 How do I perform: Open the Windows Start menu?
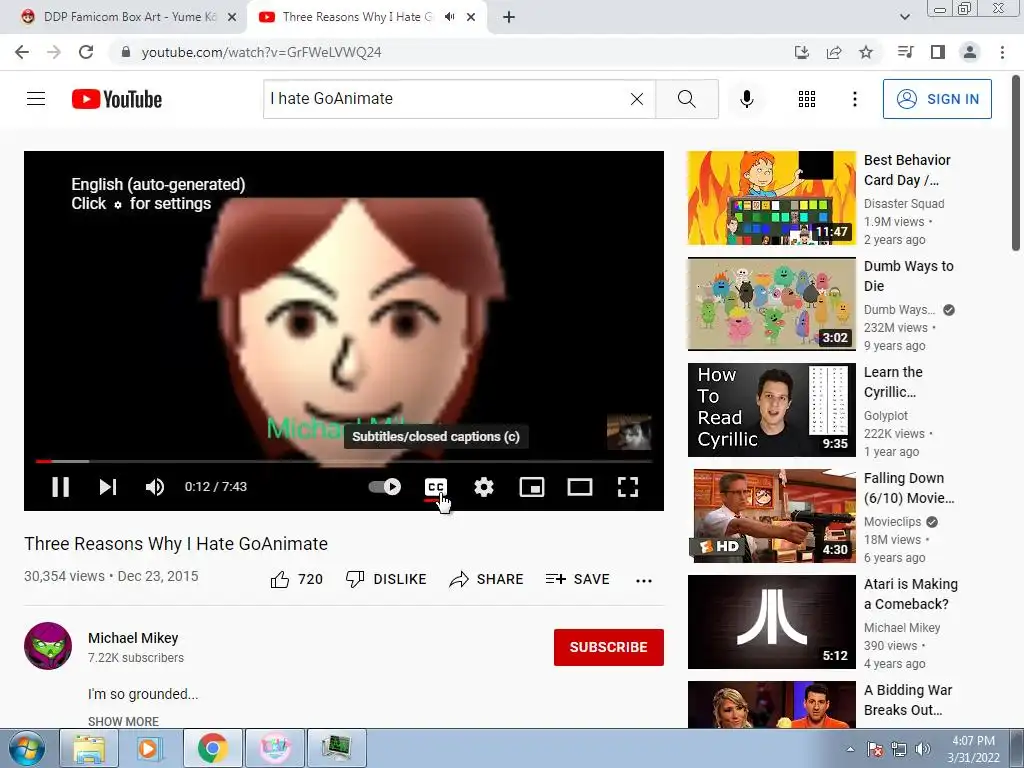click(27, 748)
